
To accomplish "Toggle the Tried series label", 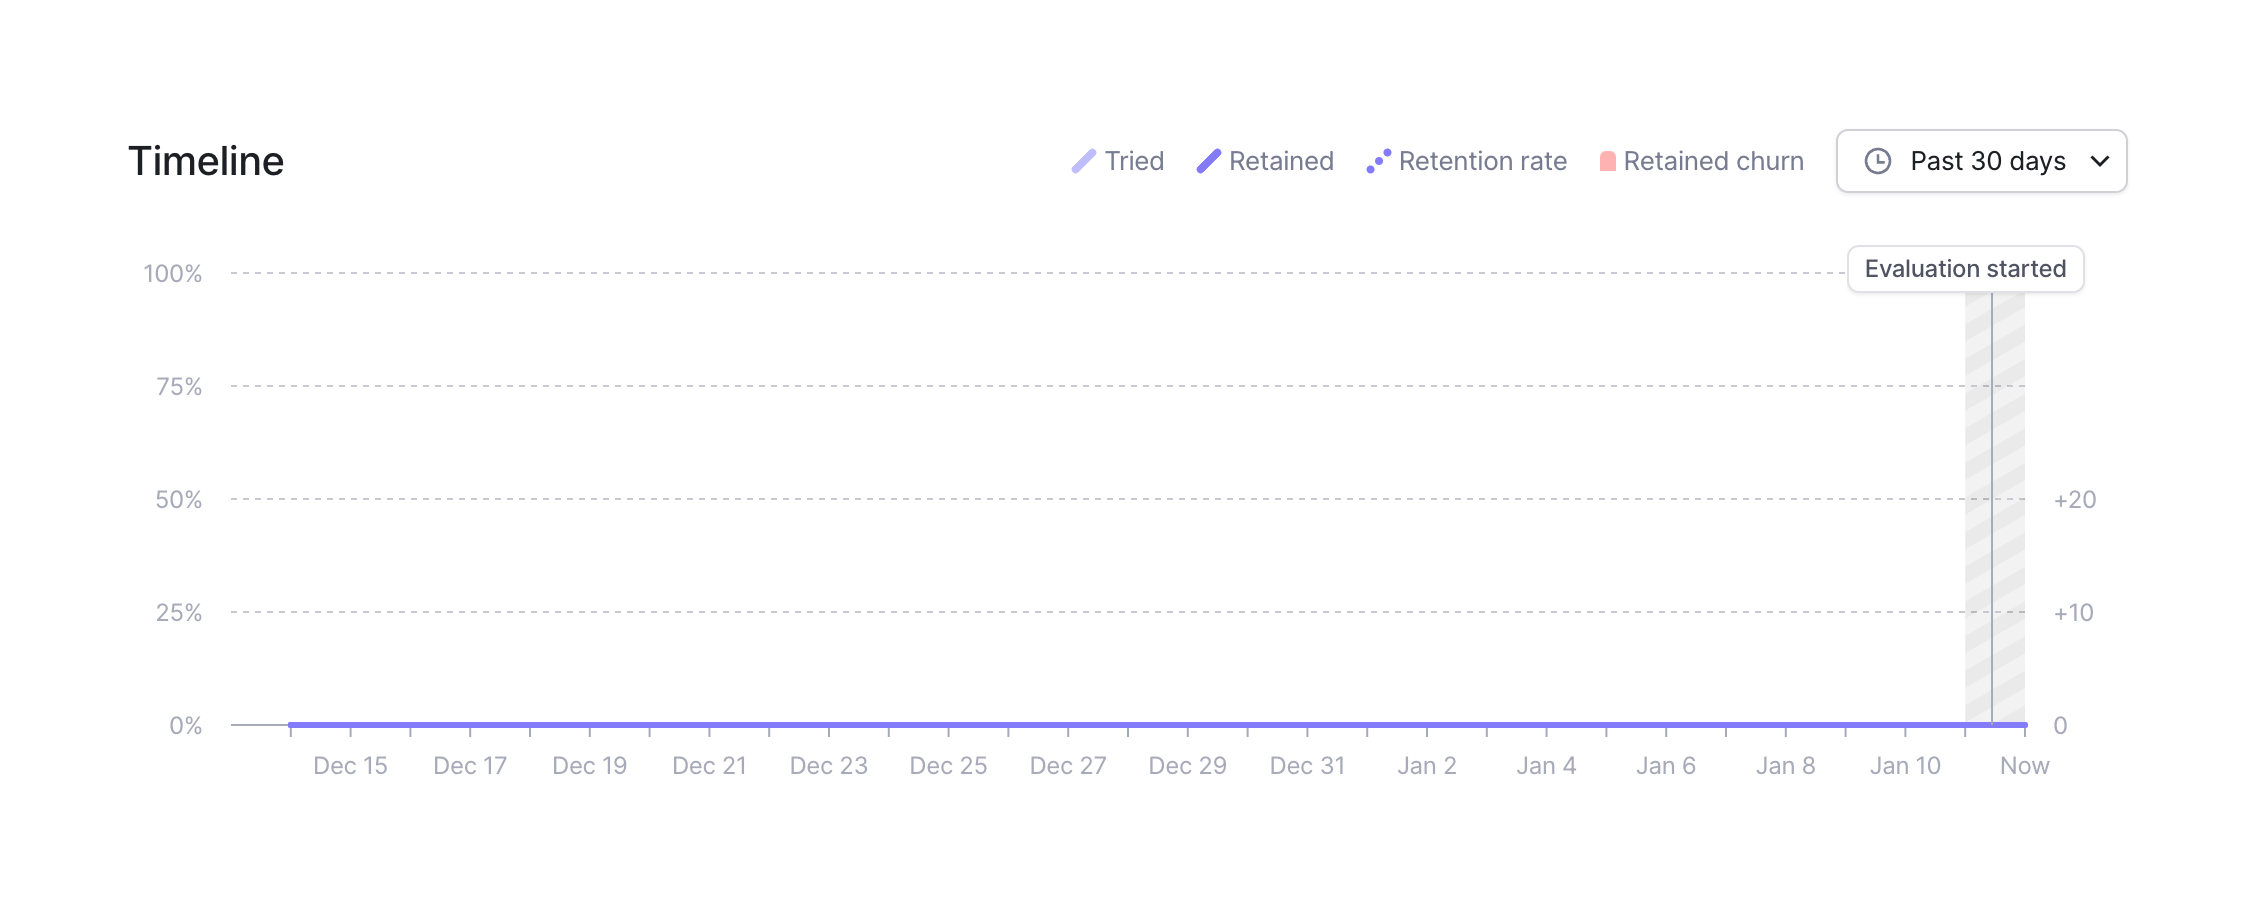I will point(1134,161).
